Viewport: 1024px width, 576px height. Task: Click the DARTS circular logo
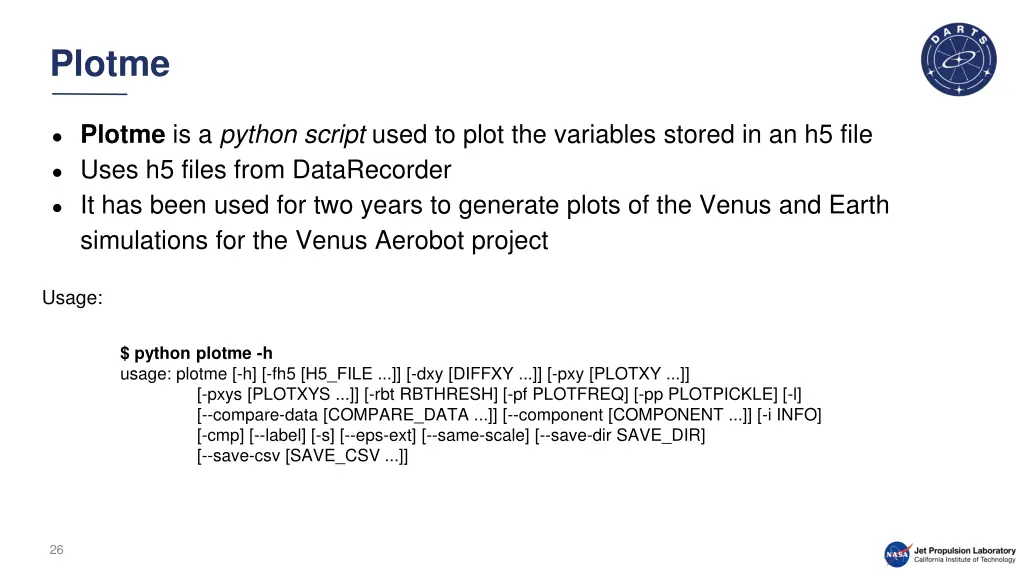(x=959, y=59)
